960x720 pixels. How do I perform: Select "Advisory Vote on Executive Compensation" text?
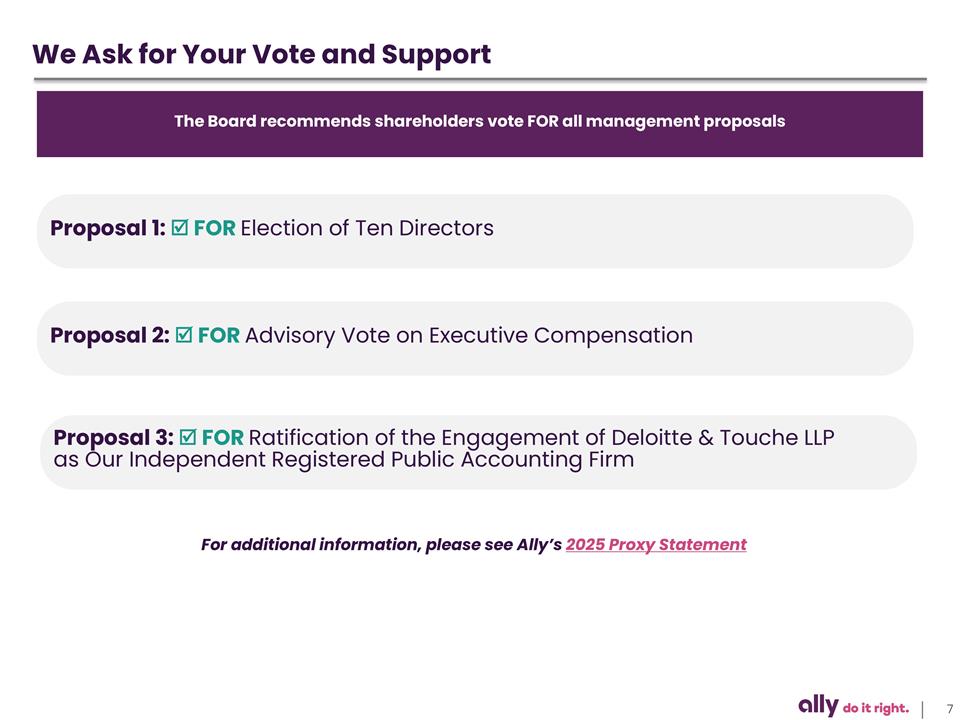[x=469, y=335]
